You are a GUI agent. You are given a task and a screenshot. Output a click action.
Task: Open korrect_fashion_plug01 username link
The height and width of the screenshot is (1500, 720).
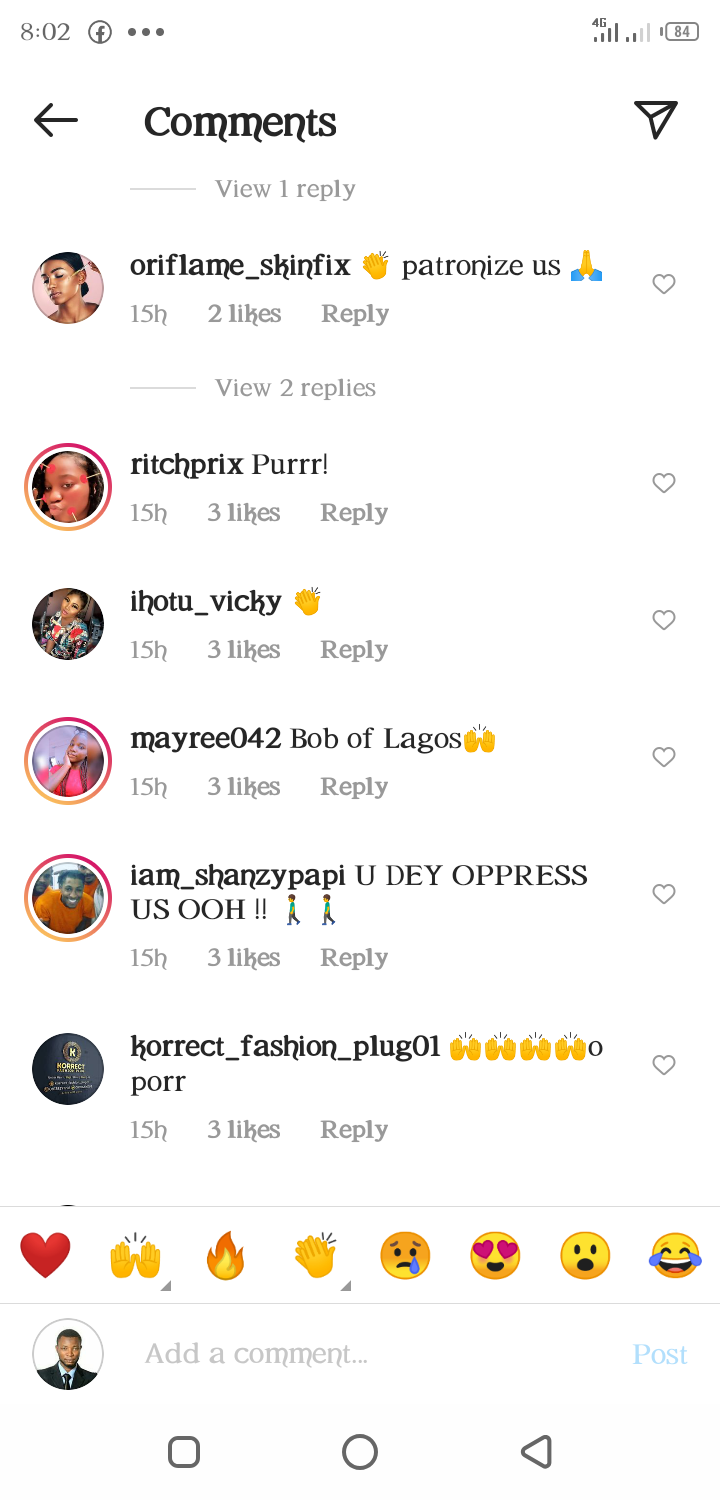click(286, 1047)
